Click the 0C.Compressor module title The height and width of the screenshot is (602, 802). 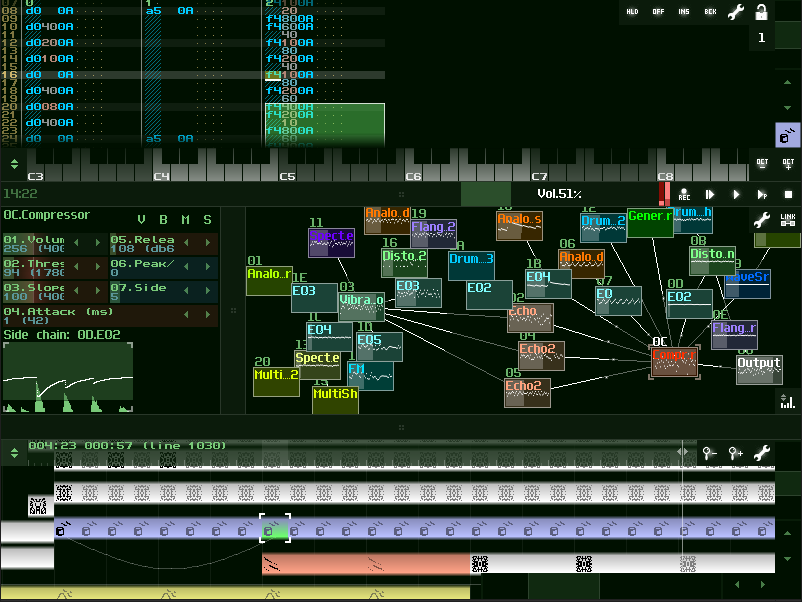[x=47, y=215]
